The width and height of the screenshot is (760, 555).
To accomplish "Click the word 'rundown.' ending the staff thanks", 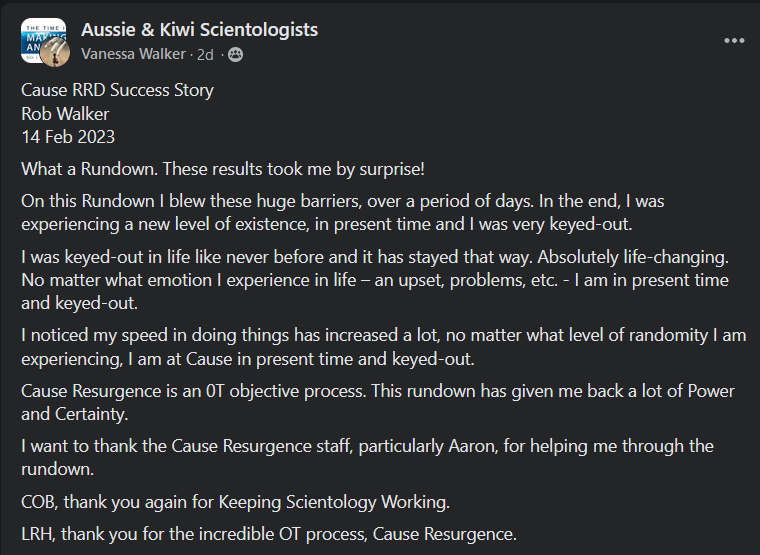I will (58, 469).
